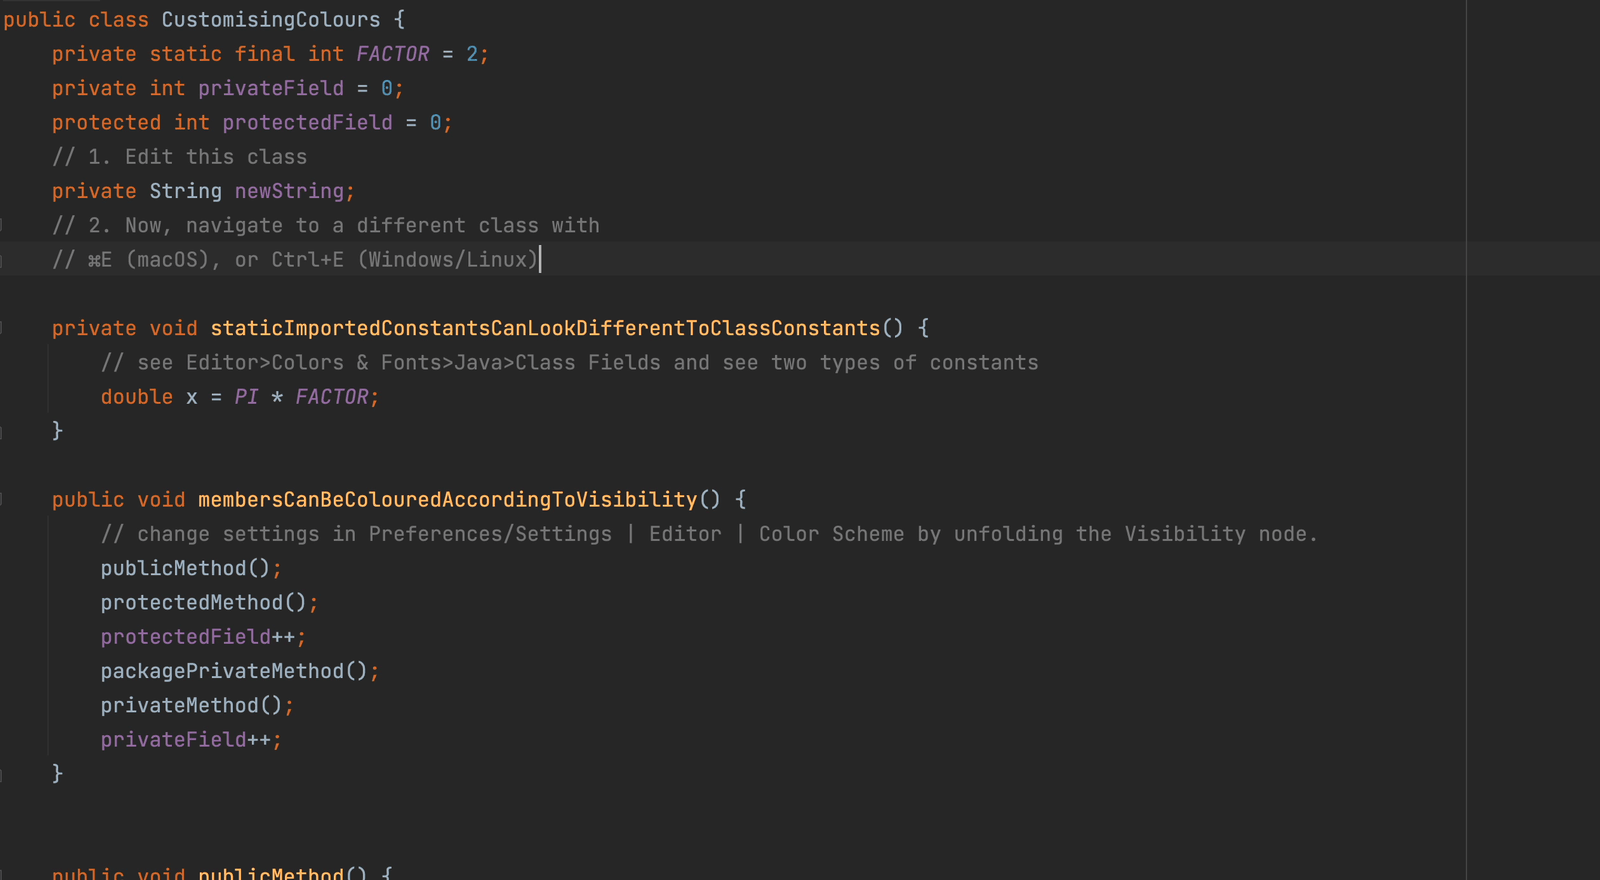
Task: Collapse the comment block fold marker at "// 2. Now"
Action: (2, 226)
